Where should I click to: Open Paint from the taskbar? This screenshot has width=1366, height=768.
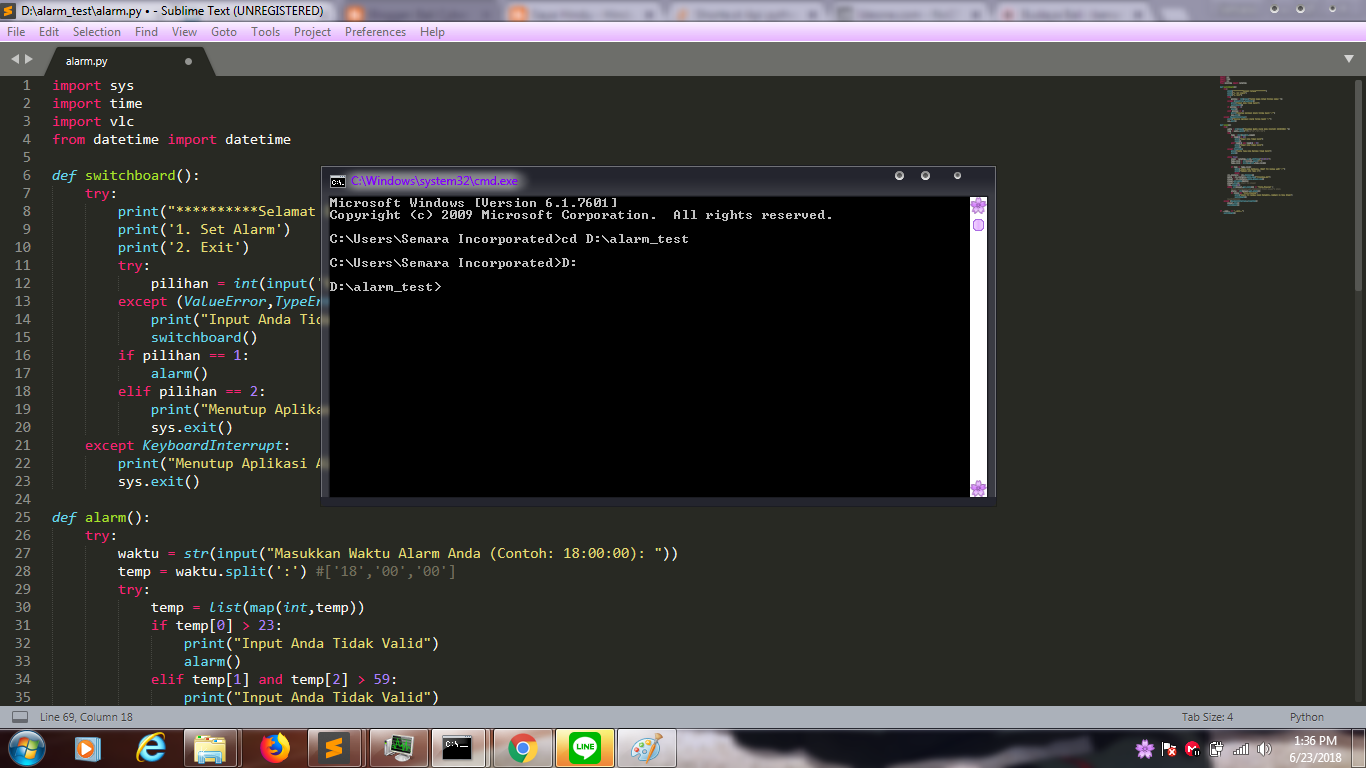pyautogui.click(x=646, y=747)
